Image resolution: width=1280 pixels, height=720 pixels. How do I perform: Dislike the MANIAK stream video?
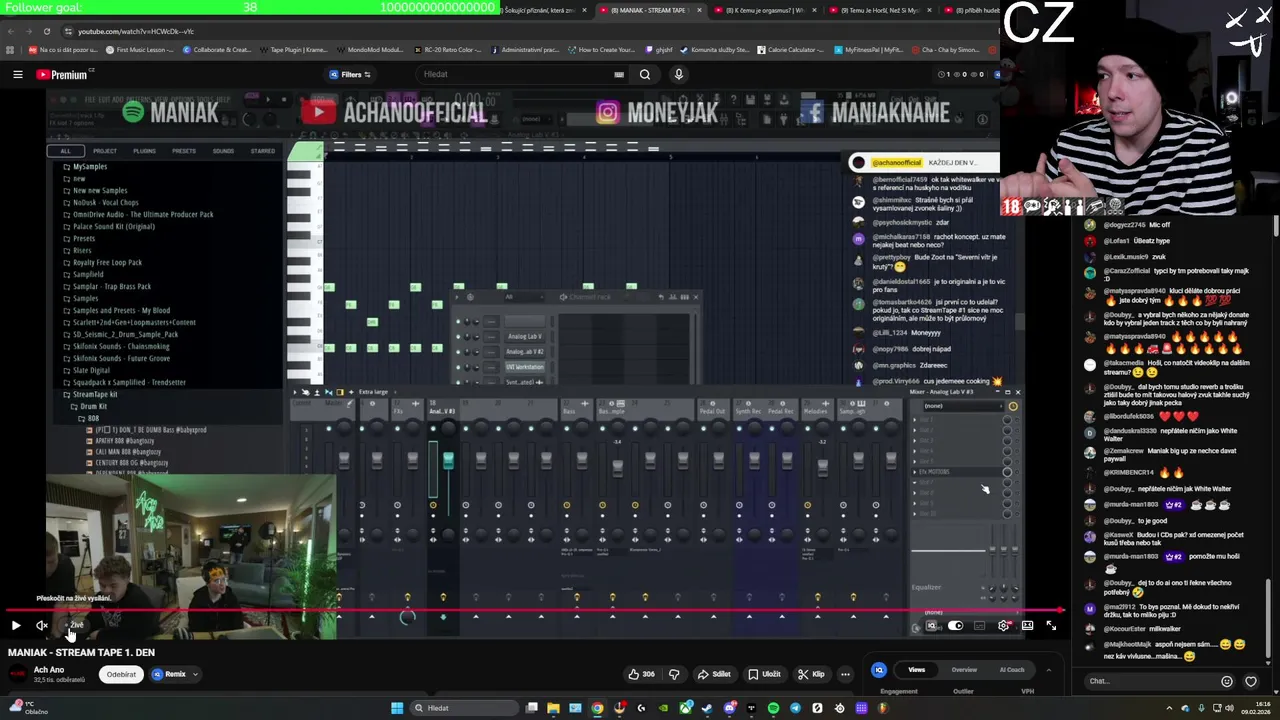coord(674,674)
